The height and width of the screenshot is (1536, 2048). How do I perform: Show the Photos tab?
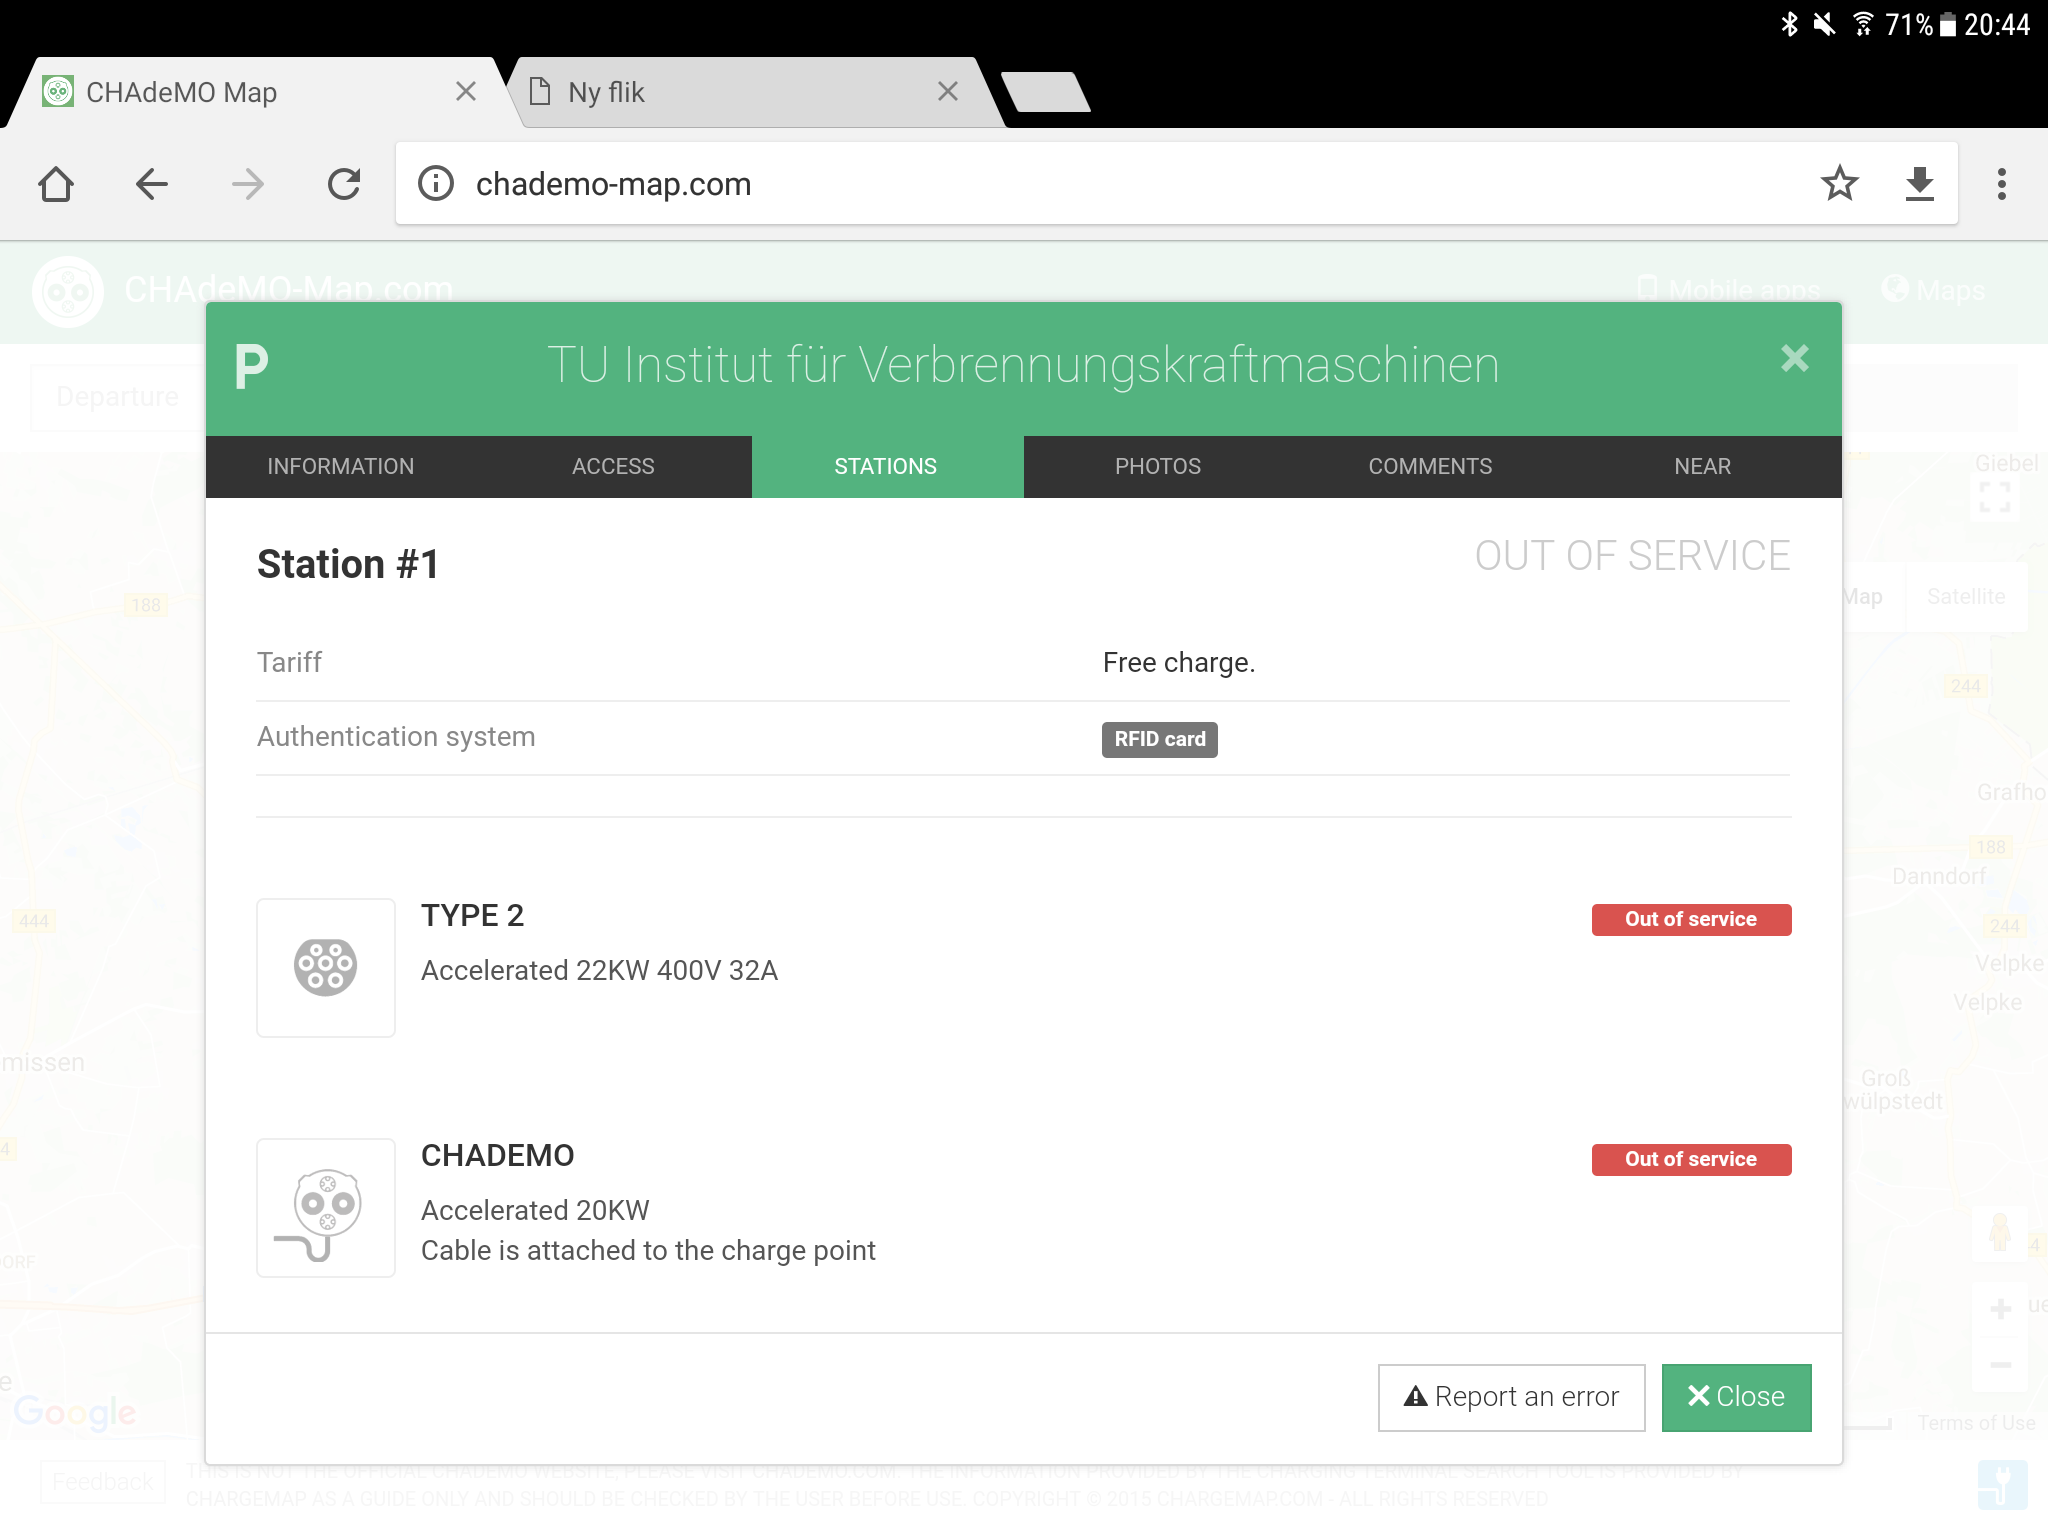(1158, 467)
